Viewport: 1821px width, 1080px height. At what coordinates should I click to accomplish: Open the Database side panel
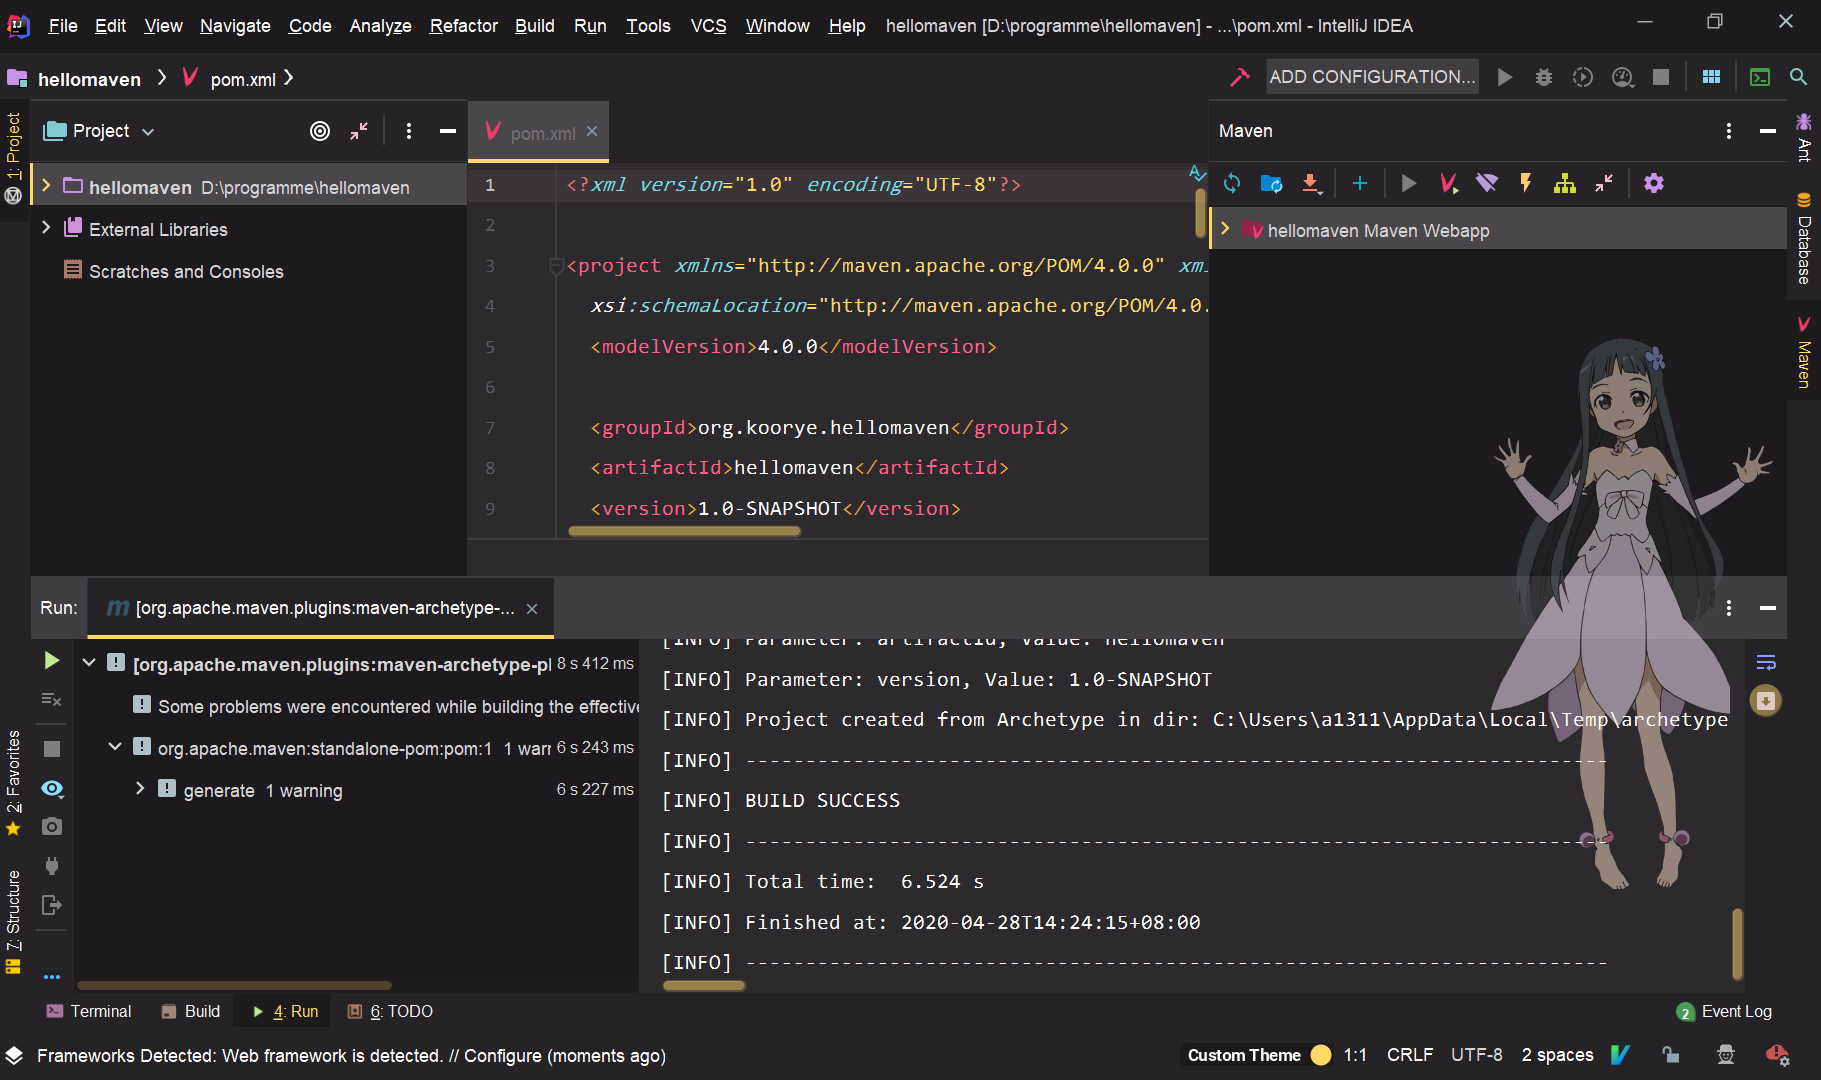1804,238
